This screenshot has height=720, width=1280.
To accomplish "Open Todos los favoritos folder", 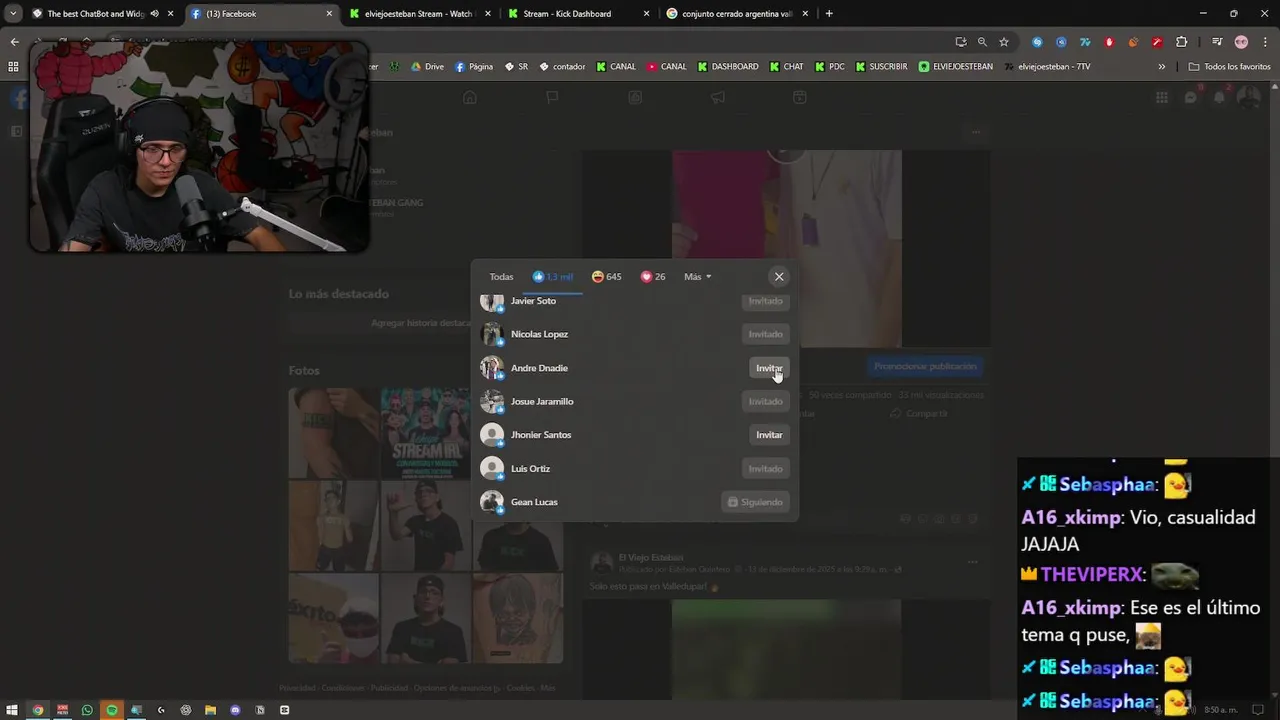I will click(1229, 67).
